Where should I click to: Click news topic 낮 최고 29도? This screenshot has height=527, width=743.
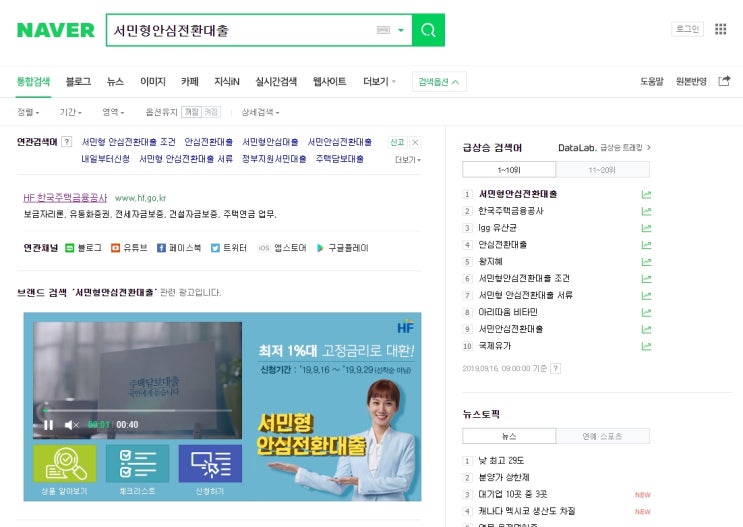[501, 461]
